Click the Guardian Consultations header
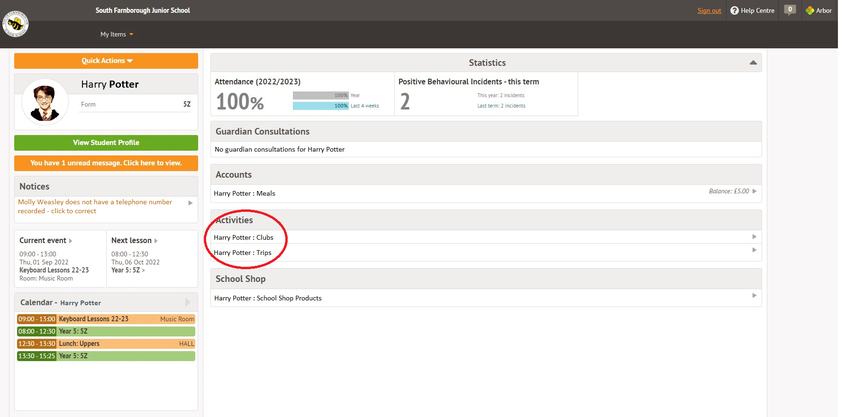The height and width of the screenshot is (417, 846). (486, 132)
